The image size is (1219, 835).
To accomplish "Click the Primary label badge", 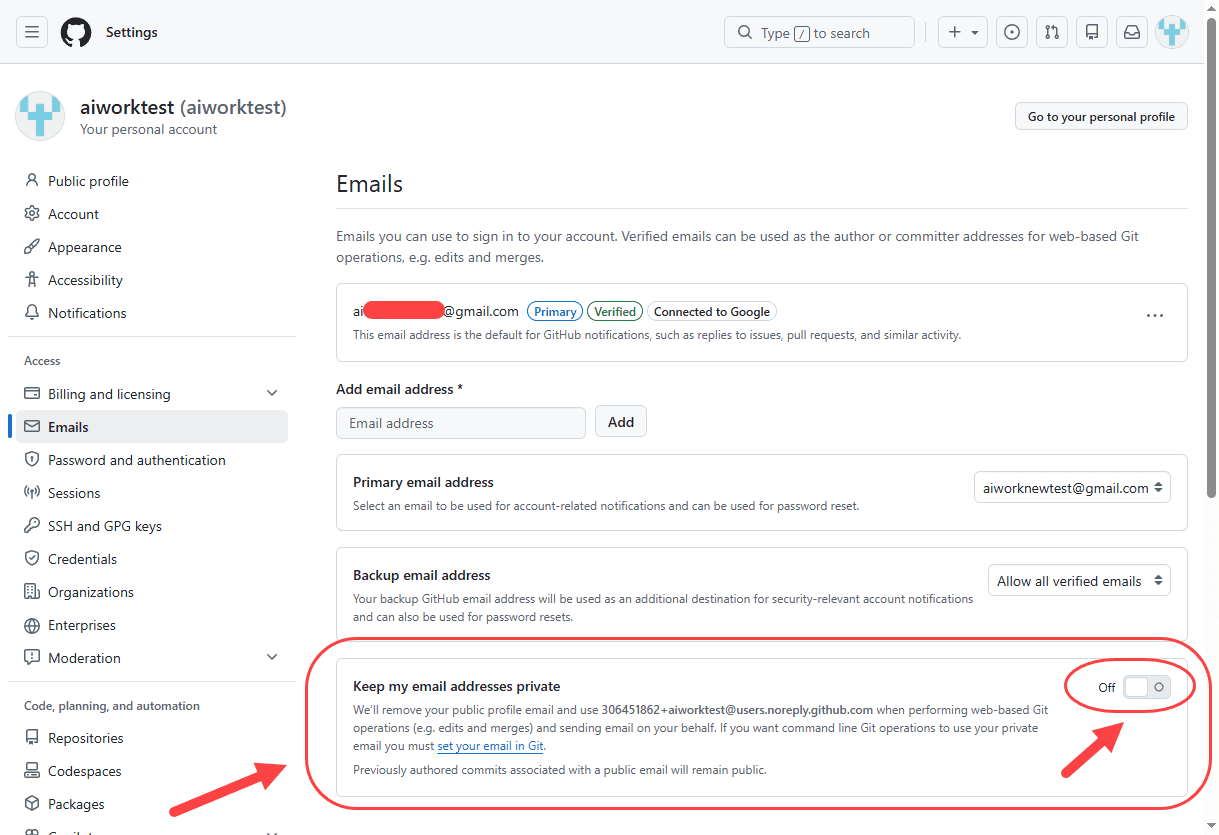I will 555,312.
